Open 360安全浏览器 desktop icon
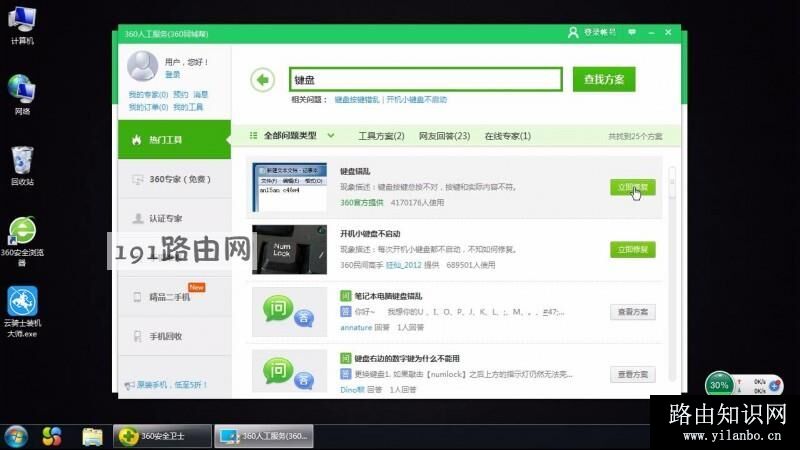Viewport: 800px width, 450px height. 22,241
